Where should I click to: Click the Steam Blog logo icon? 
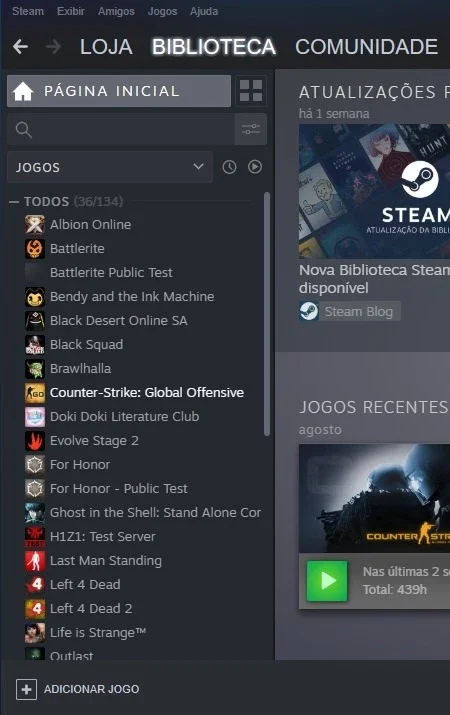click(x=309, y=311)
